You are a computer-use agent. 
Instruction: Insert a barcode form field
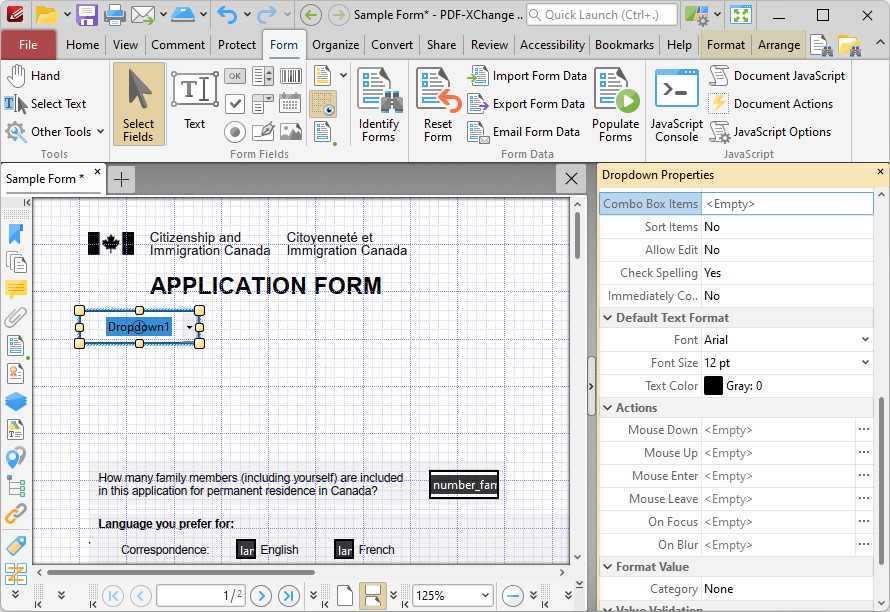[x=291, y=76]
